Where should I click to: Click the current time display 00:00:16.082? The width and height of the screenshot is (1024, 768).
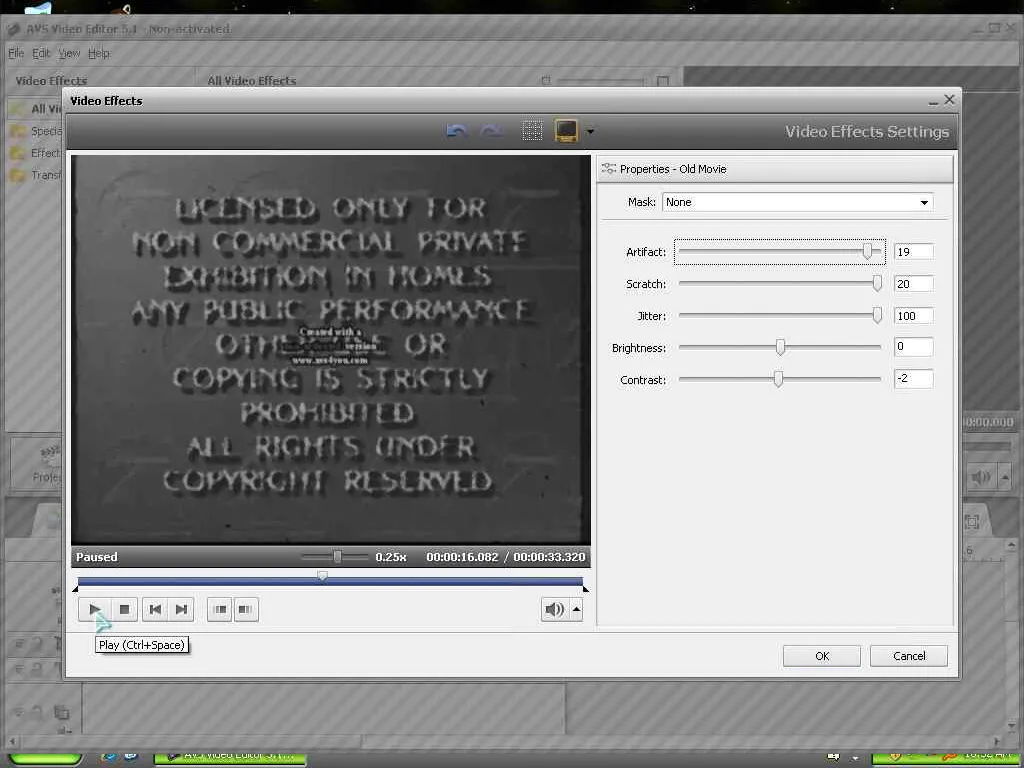pos(462,557)
